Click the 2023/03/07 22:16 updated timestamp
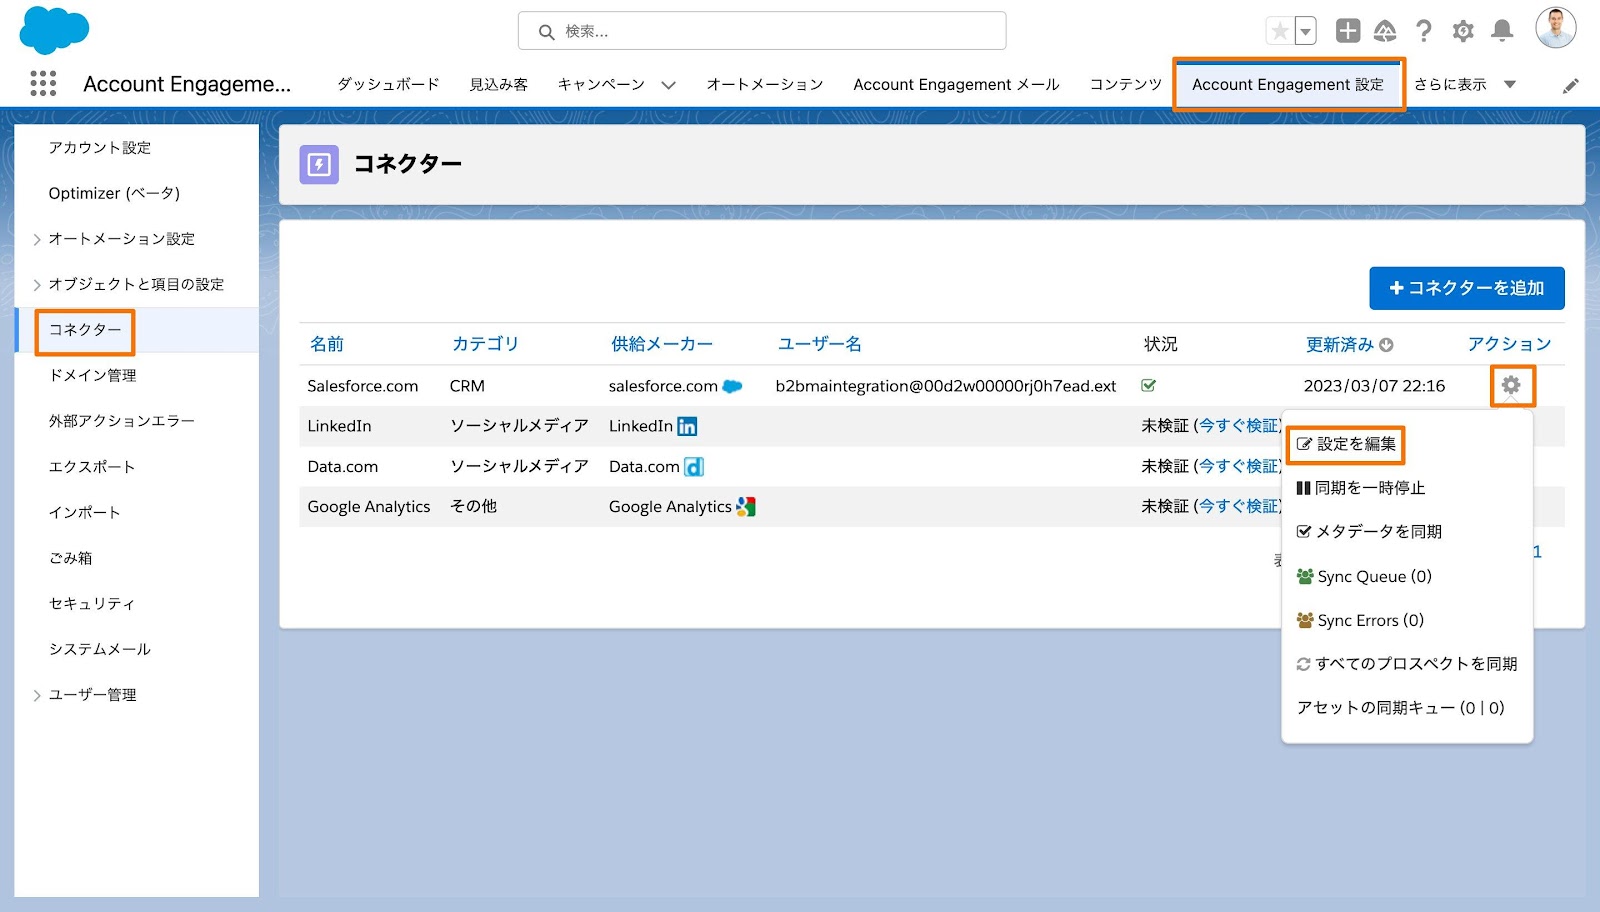This screenshot has height=912, width=1600. point(1374,386)
